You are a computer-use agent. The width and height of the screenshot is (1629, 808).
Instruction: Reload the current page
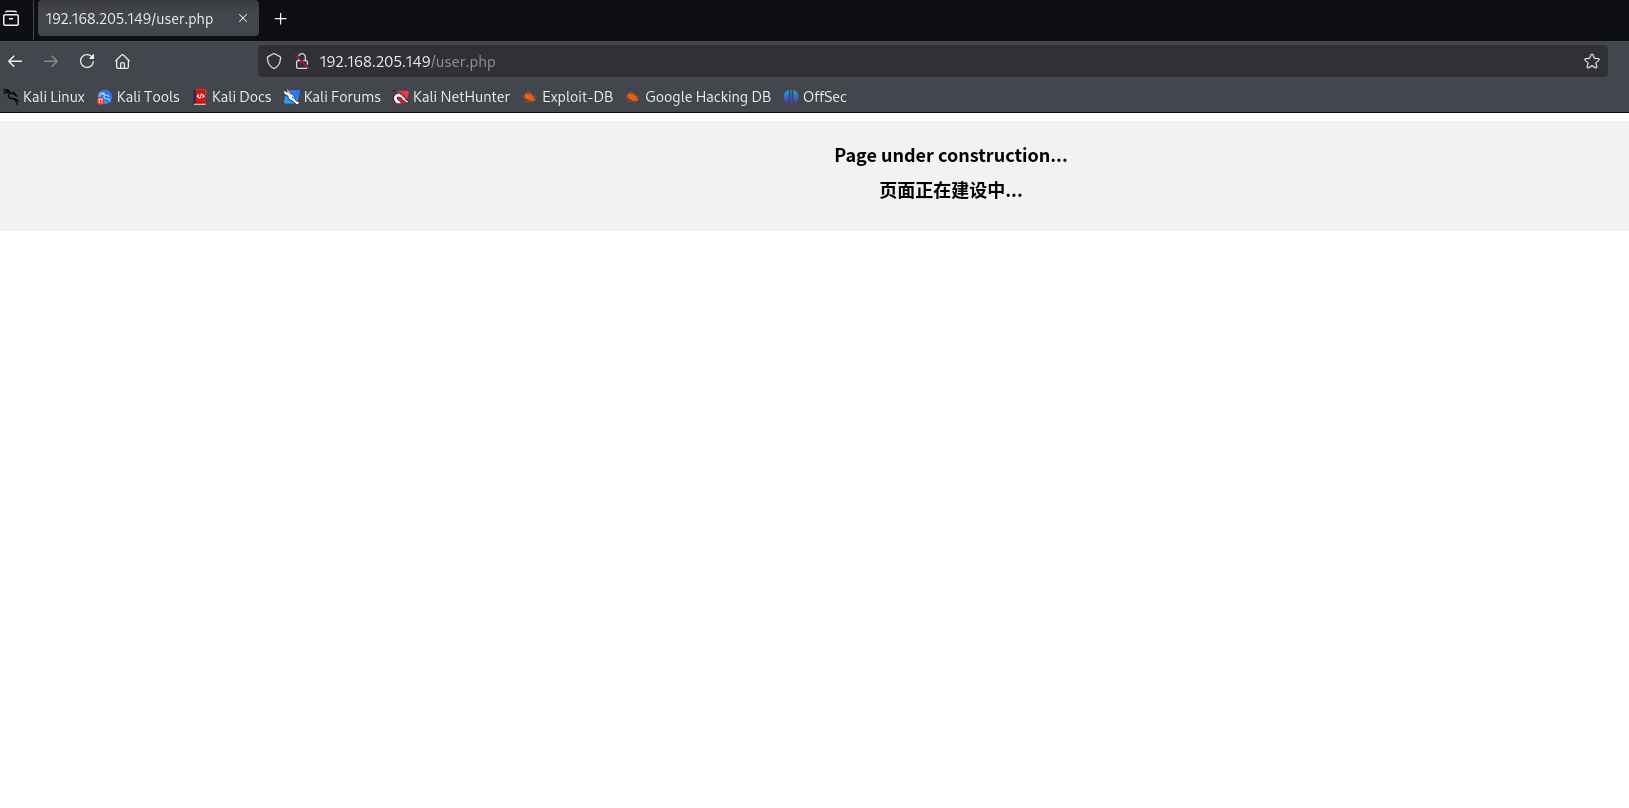pyautogui.click(x=87, y=61)
